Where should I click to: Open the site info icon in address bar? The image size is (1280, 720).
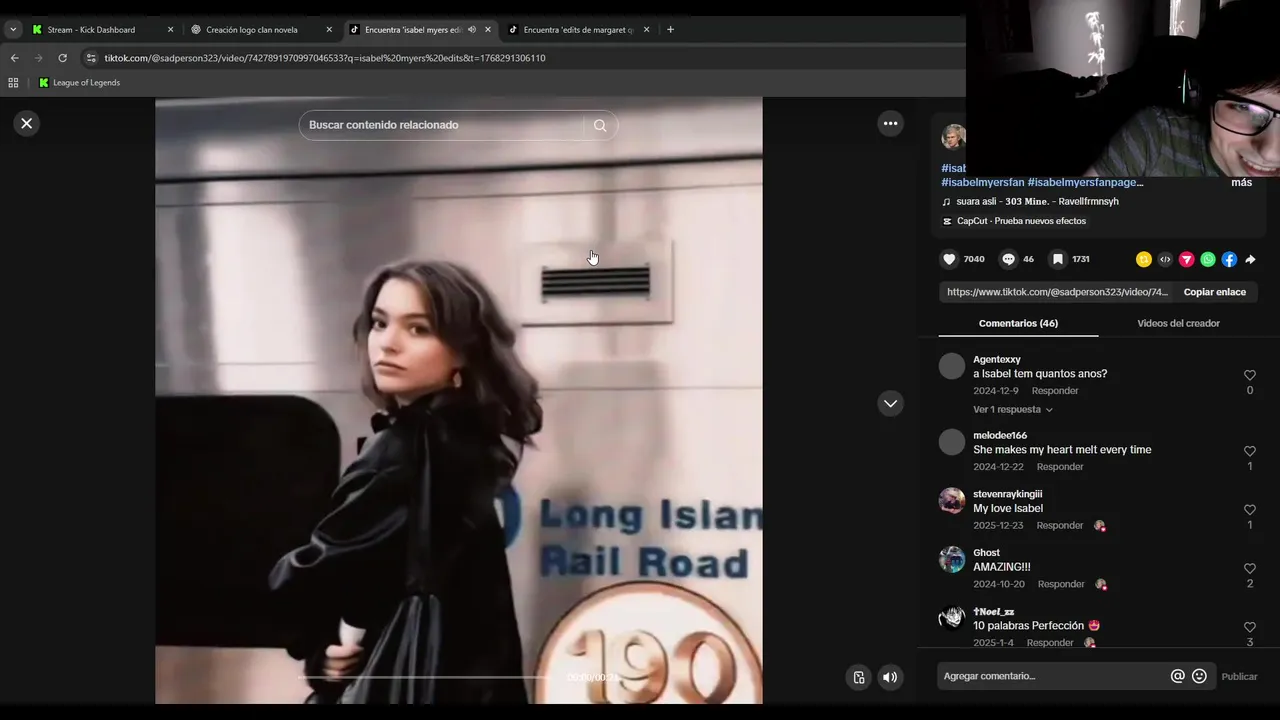click(x=91, y=58)
